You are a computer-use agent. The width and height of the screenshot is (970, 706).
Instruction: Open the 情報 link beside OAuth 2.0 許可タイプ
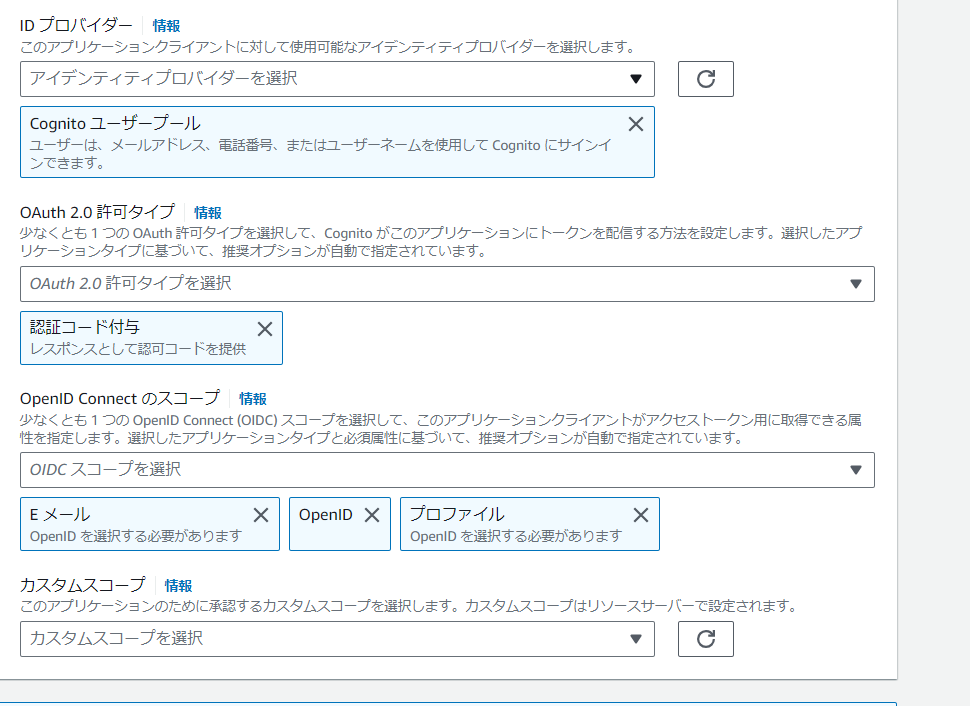(208, 212)
